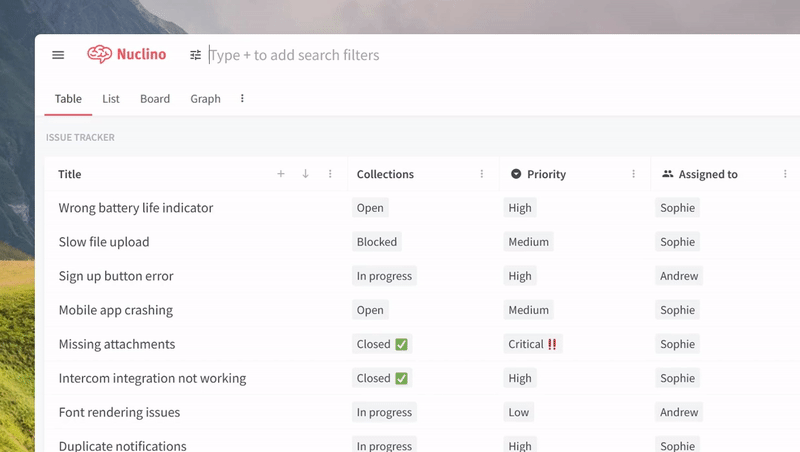Open search filter options icon
The image size is (800, 452).
pyautogui.click(x=195, y=55)
